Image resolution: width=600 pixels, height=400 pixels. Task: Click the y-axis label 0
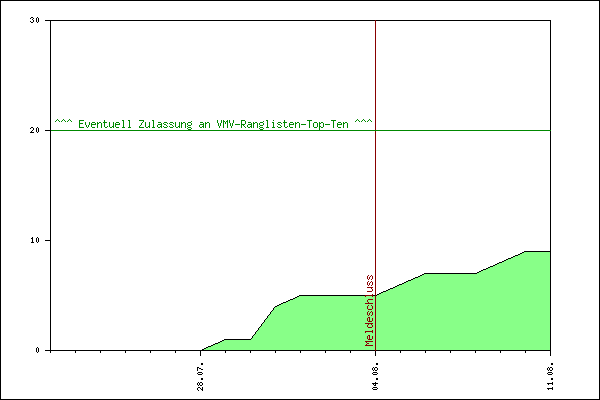pyautogui.click(x=38, y=350)
